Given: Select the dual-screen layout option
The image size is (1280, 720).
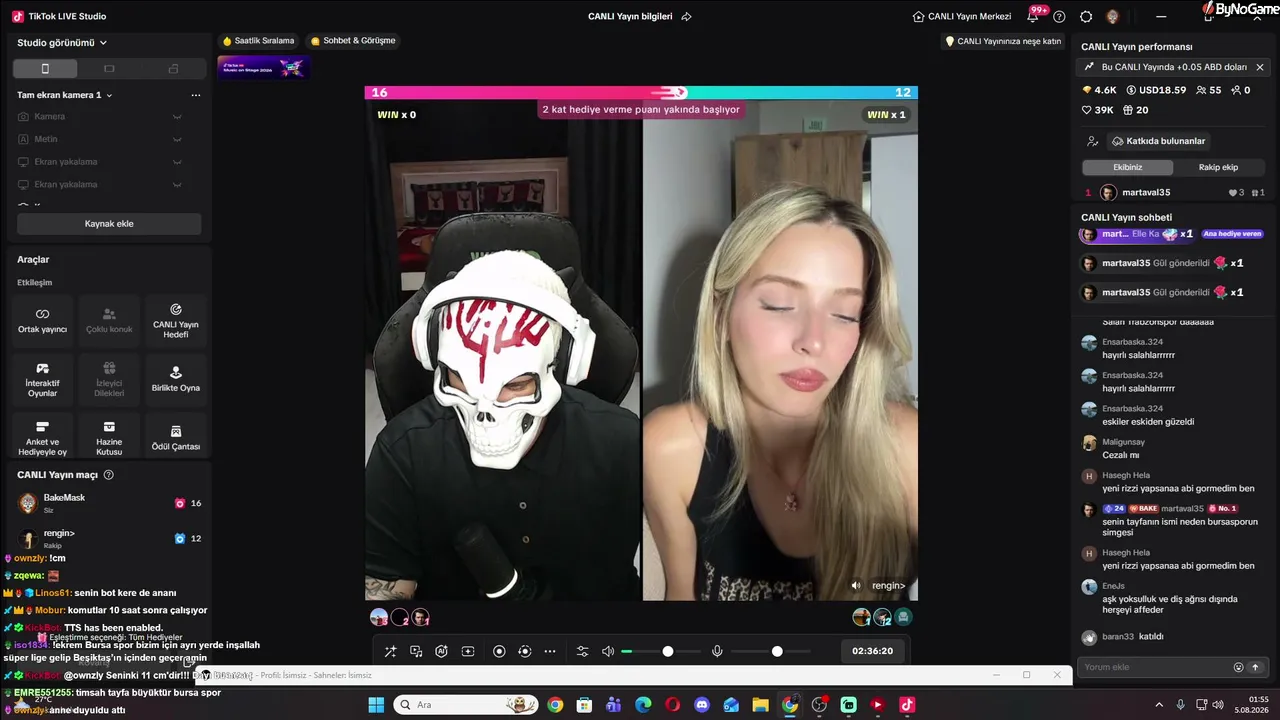Looking at the screenshot, I should pyautogui.click(x=173, y=69).
